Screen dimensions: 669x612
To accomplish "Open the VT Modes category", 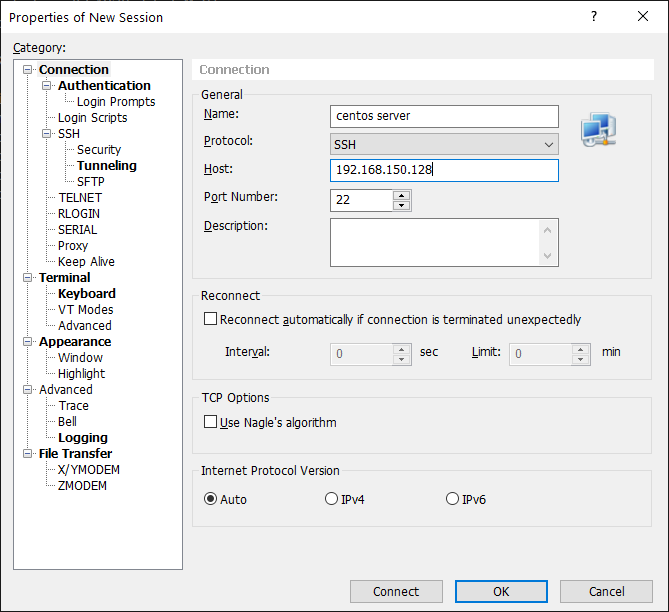I will click(x=86, y=309).
